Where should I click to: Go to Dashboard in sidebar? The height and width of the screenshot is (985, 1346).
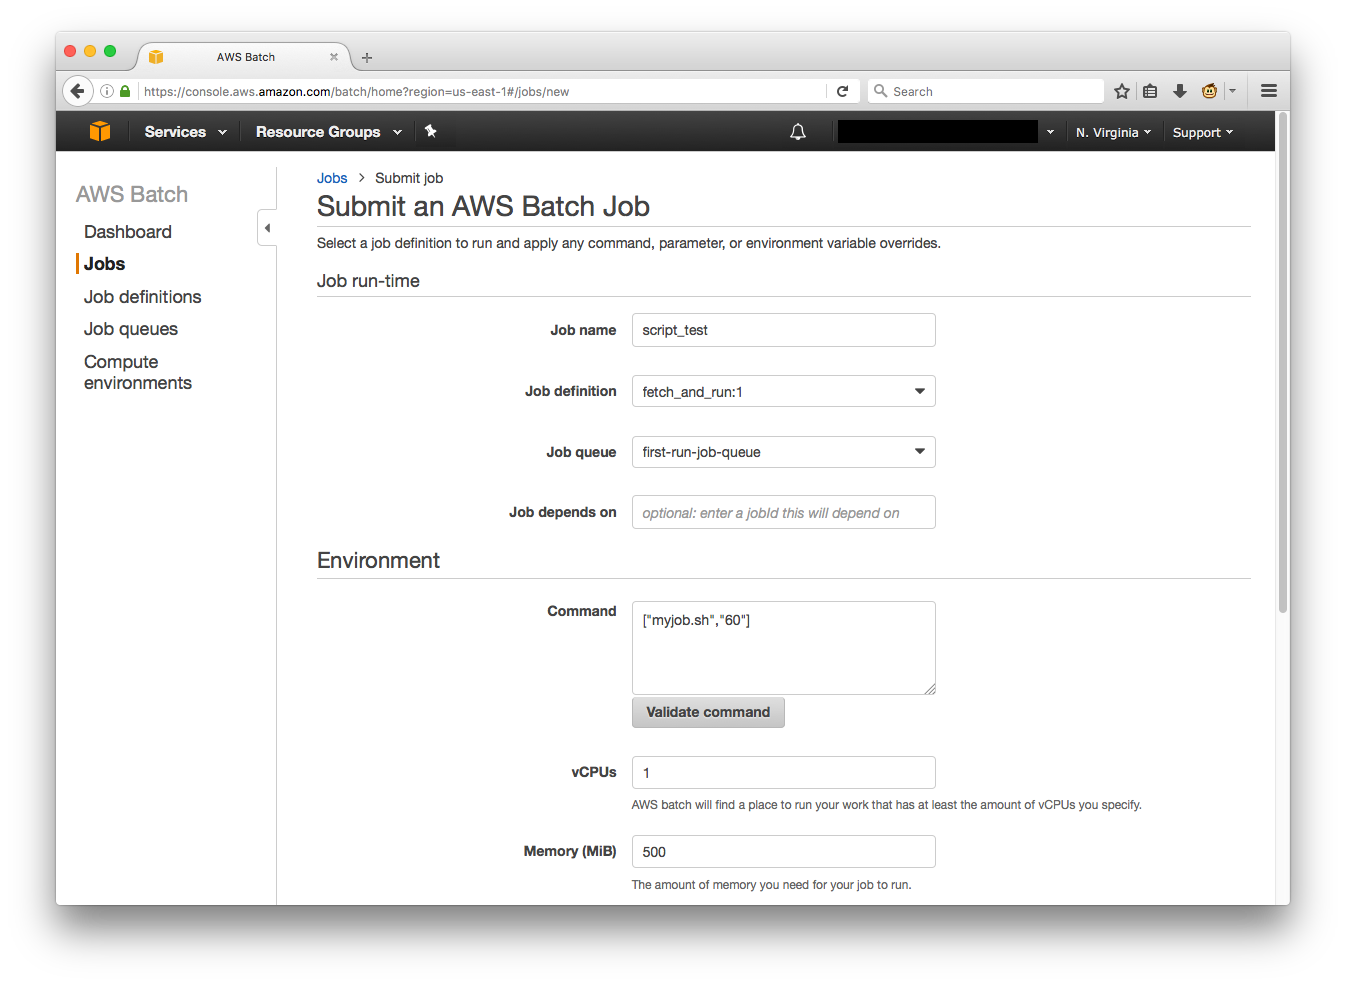click(128, 232)
